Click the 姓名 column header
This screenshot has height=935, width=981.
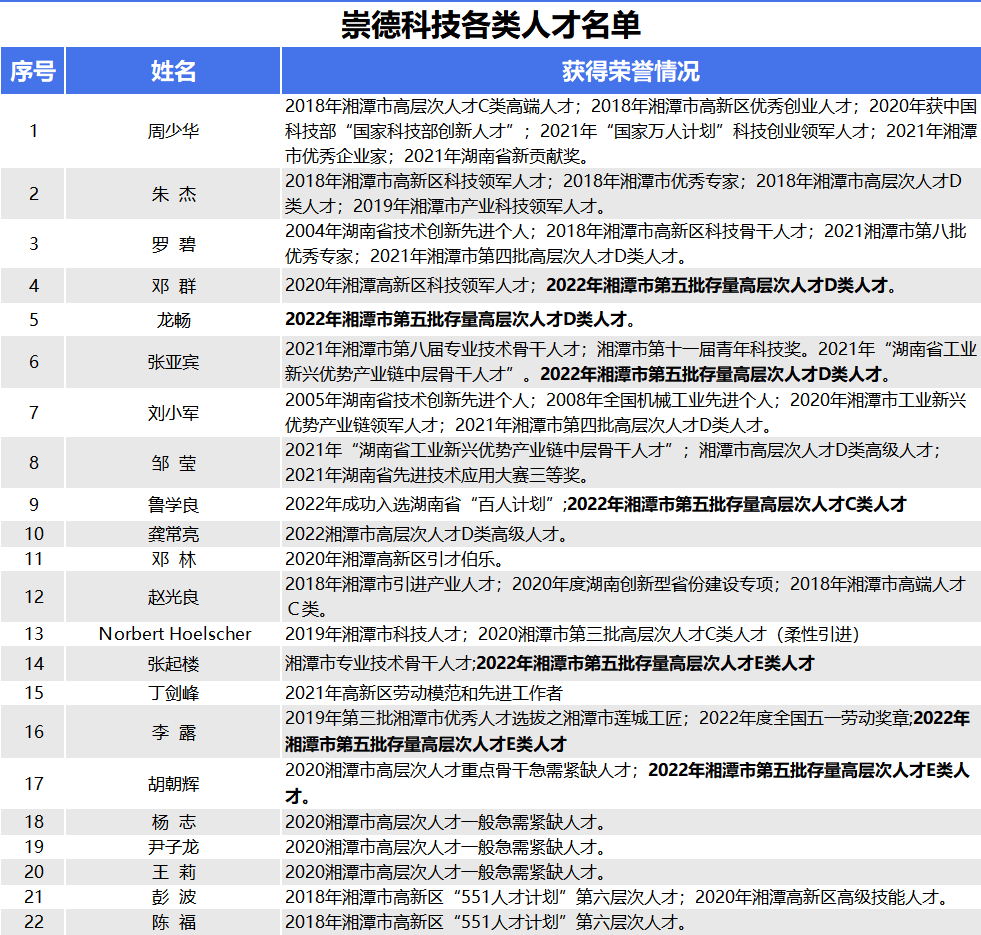coord(173,71)
